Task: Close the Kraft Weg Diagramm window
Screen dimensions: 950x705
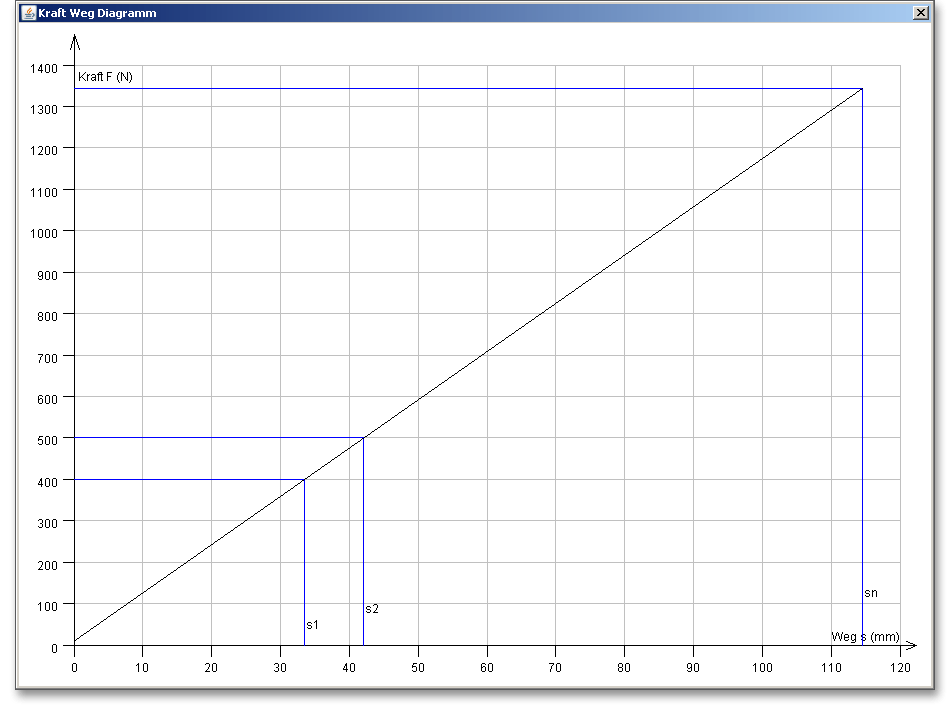Action: [920, 13]
